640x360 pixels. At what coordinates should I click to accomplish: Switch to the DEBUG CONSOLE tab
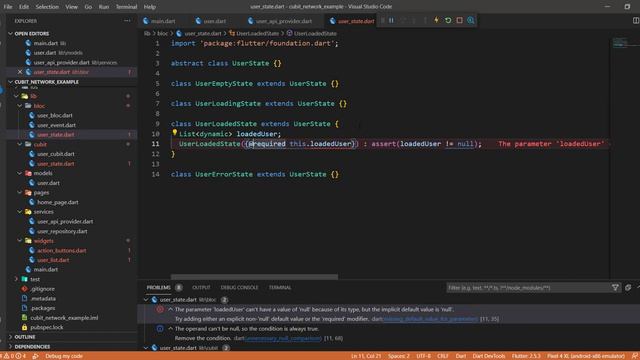[239, 287]
